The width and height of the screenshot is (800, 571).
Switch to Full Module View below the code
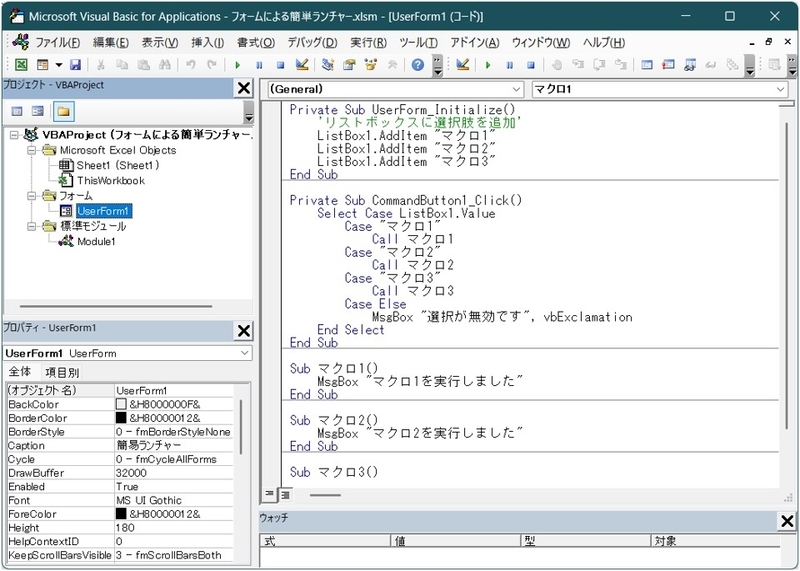point(285,494)
